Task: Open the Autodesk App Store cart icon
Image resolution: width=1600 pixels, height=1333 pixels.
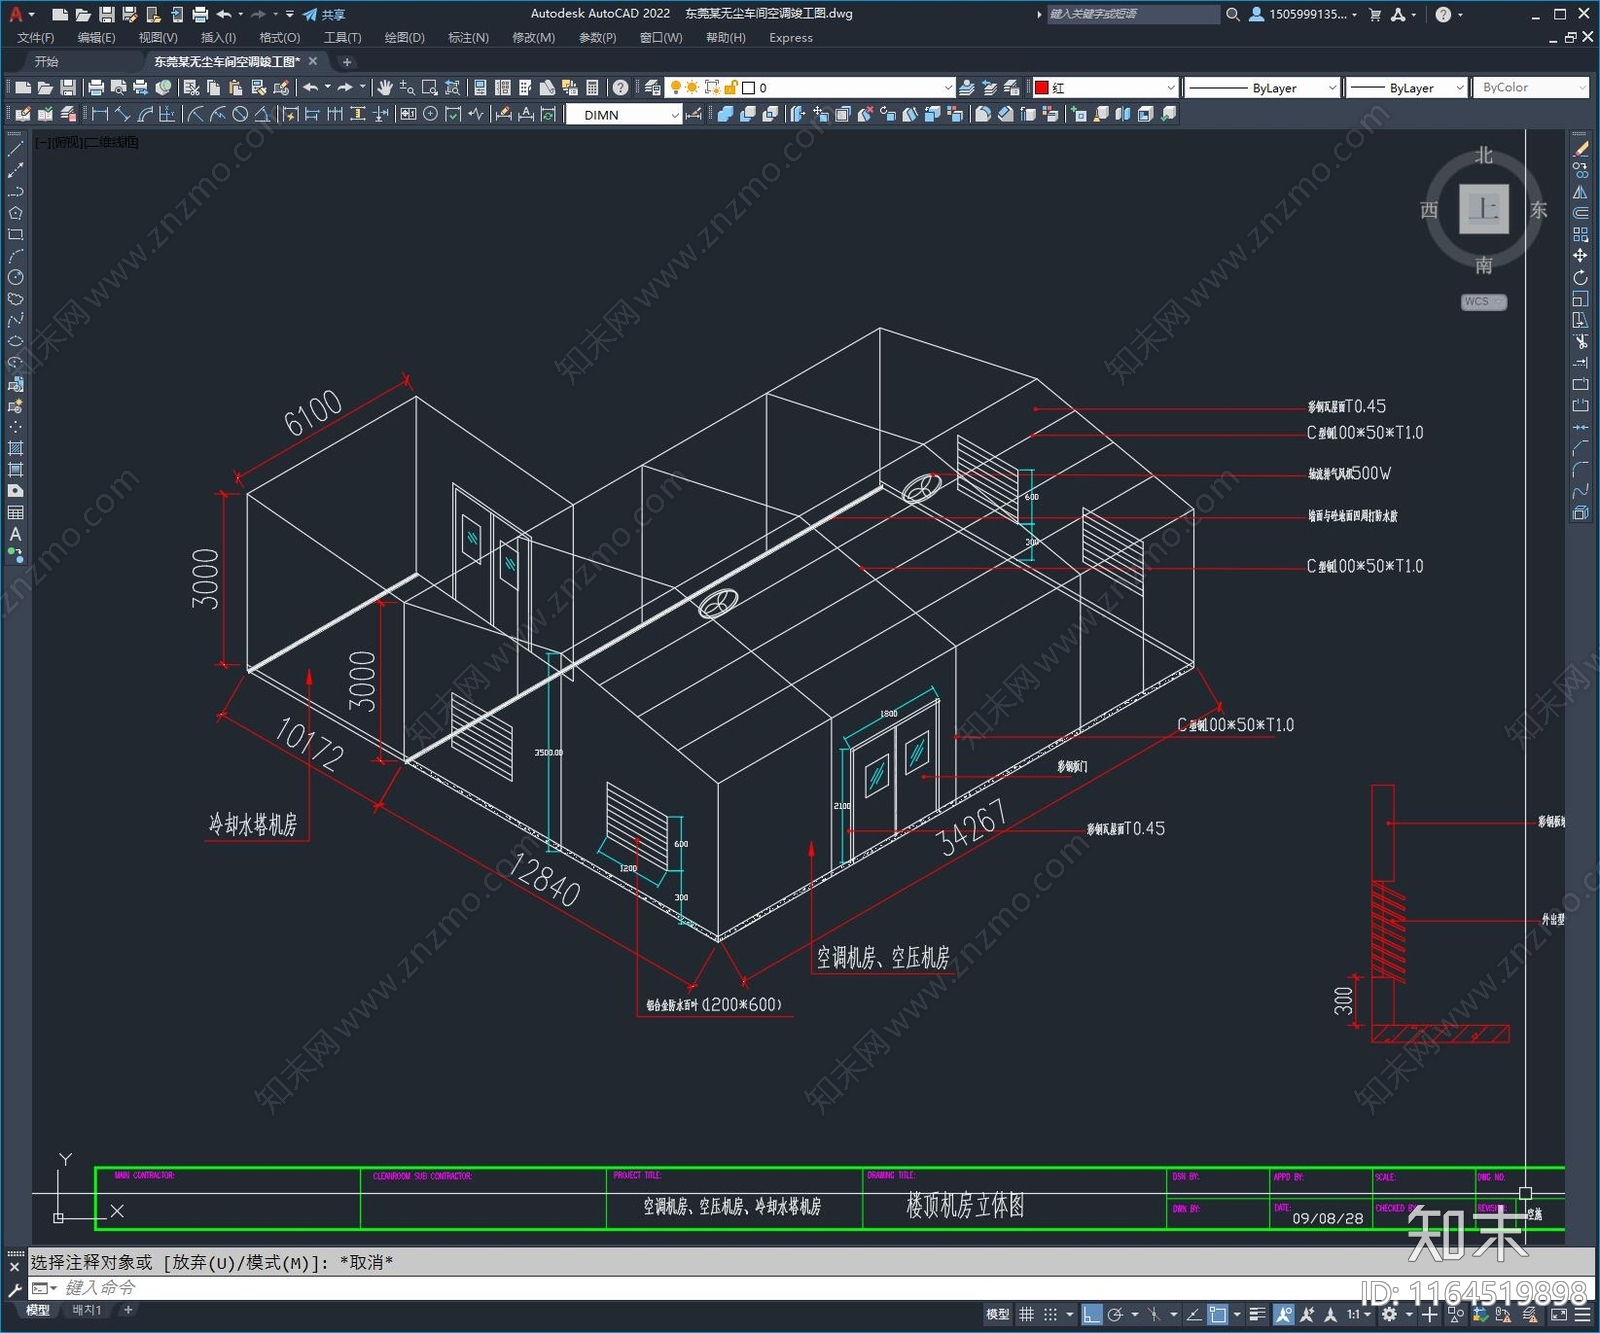Action: (1375, 14)
